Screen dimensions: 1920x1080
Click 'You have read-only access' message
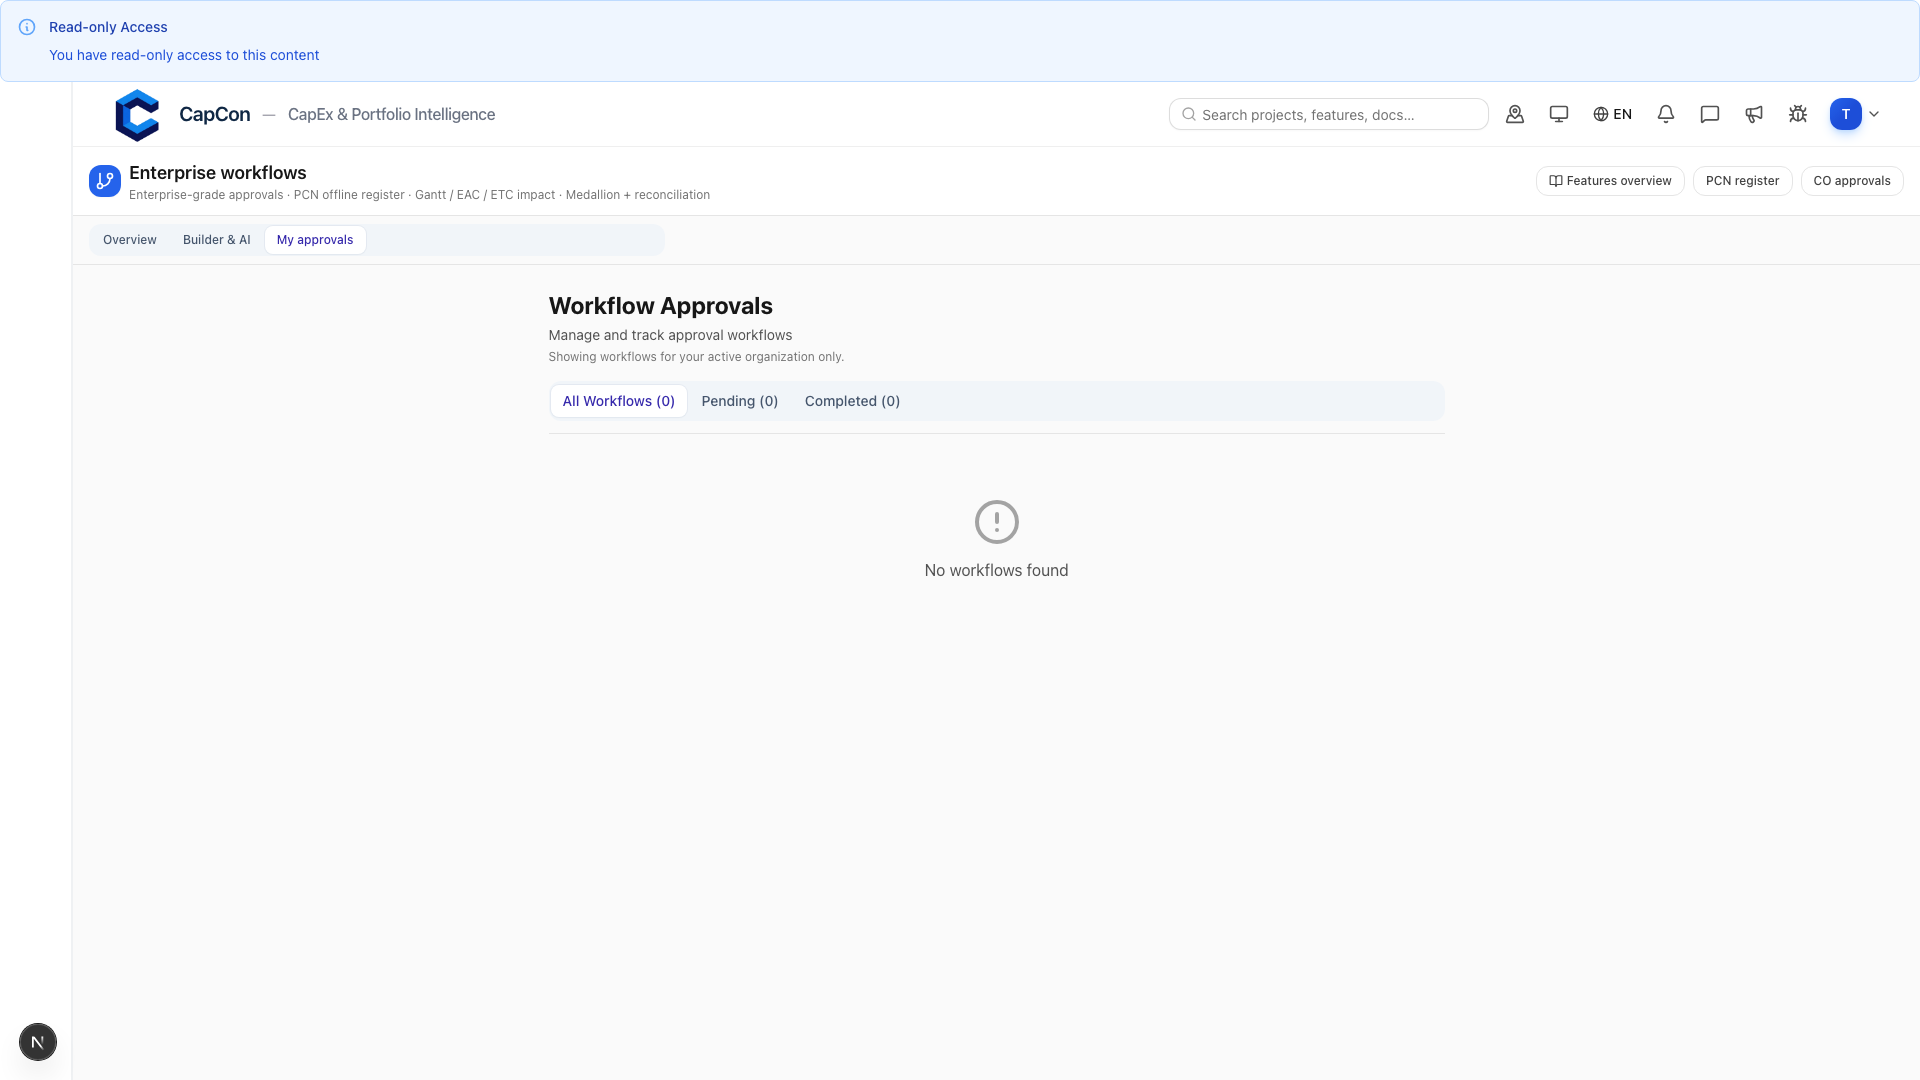pos(184,55)
